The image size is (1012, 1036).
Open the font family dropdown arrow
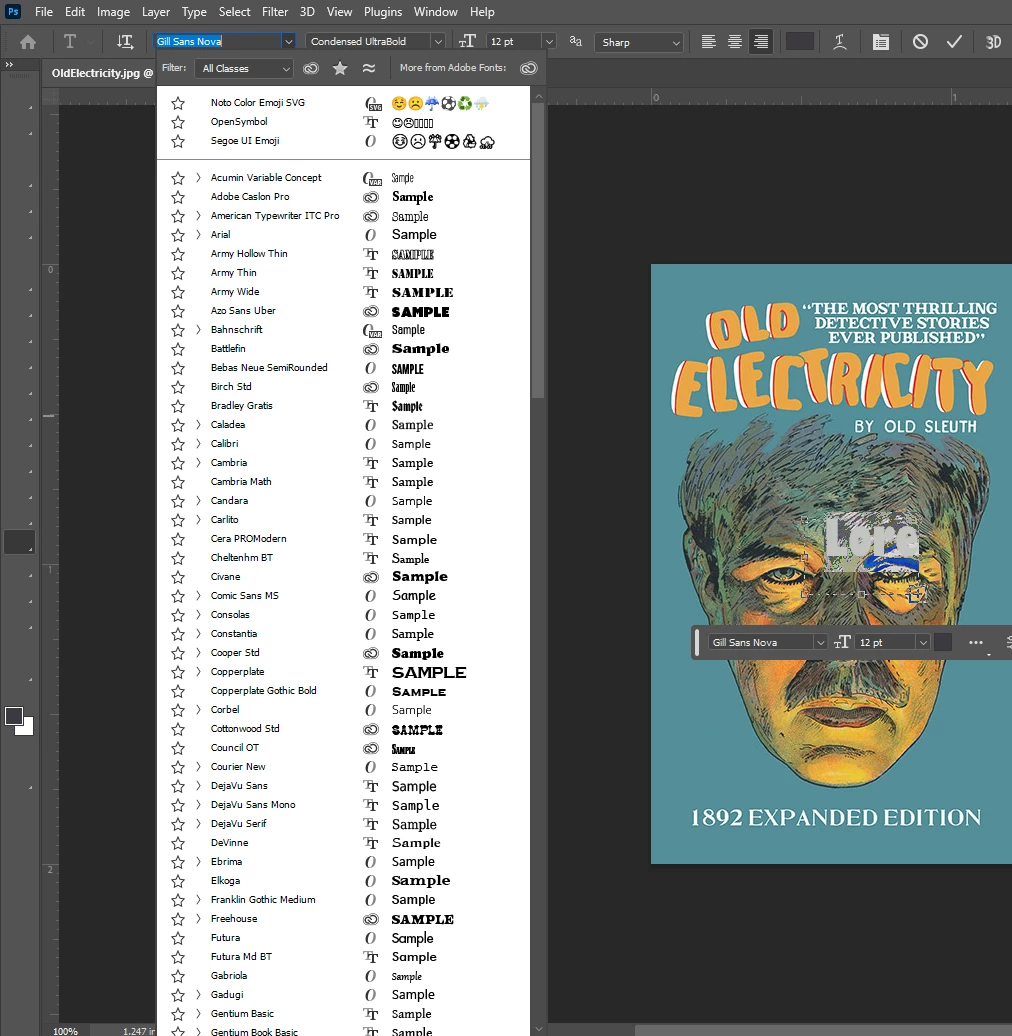(288, 42)
